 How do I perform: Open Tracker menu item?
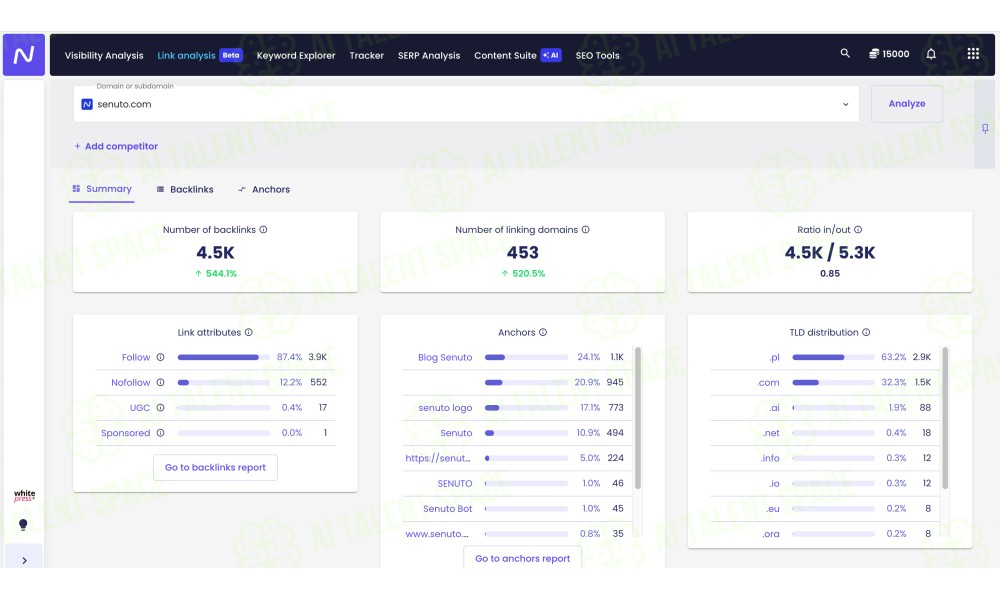tap(367, 55)
